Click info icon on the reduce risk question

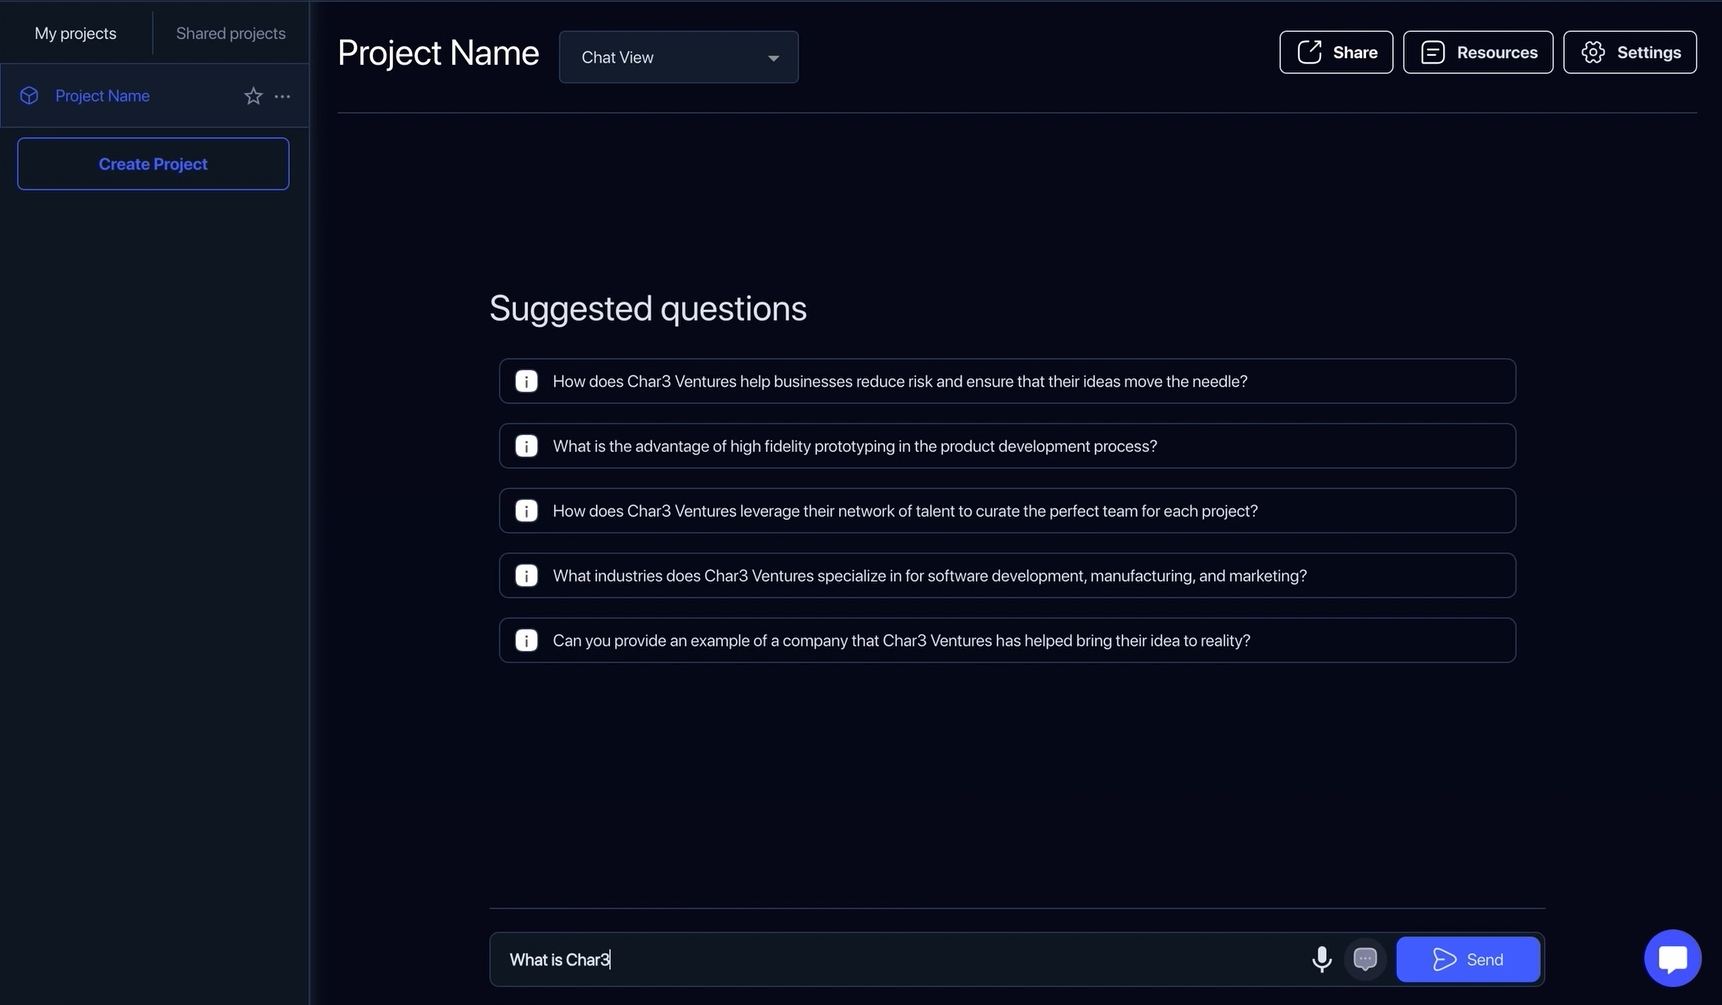point(526,381)
